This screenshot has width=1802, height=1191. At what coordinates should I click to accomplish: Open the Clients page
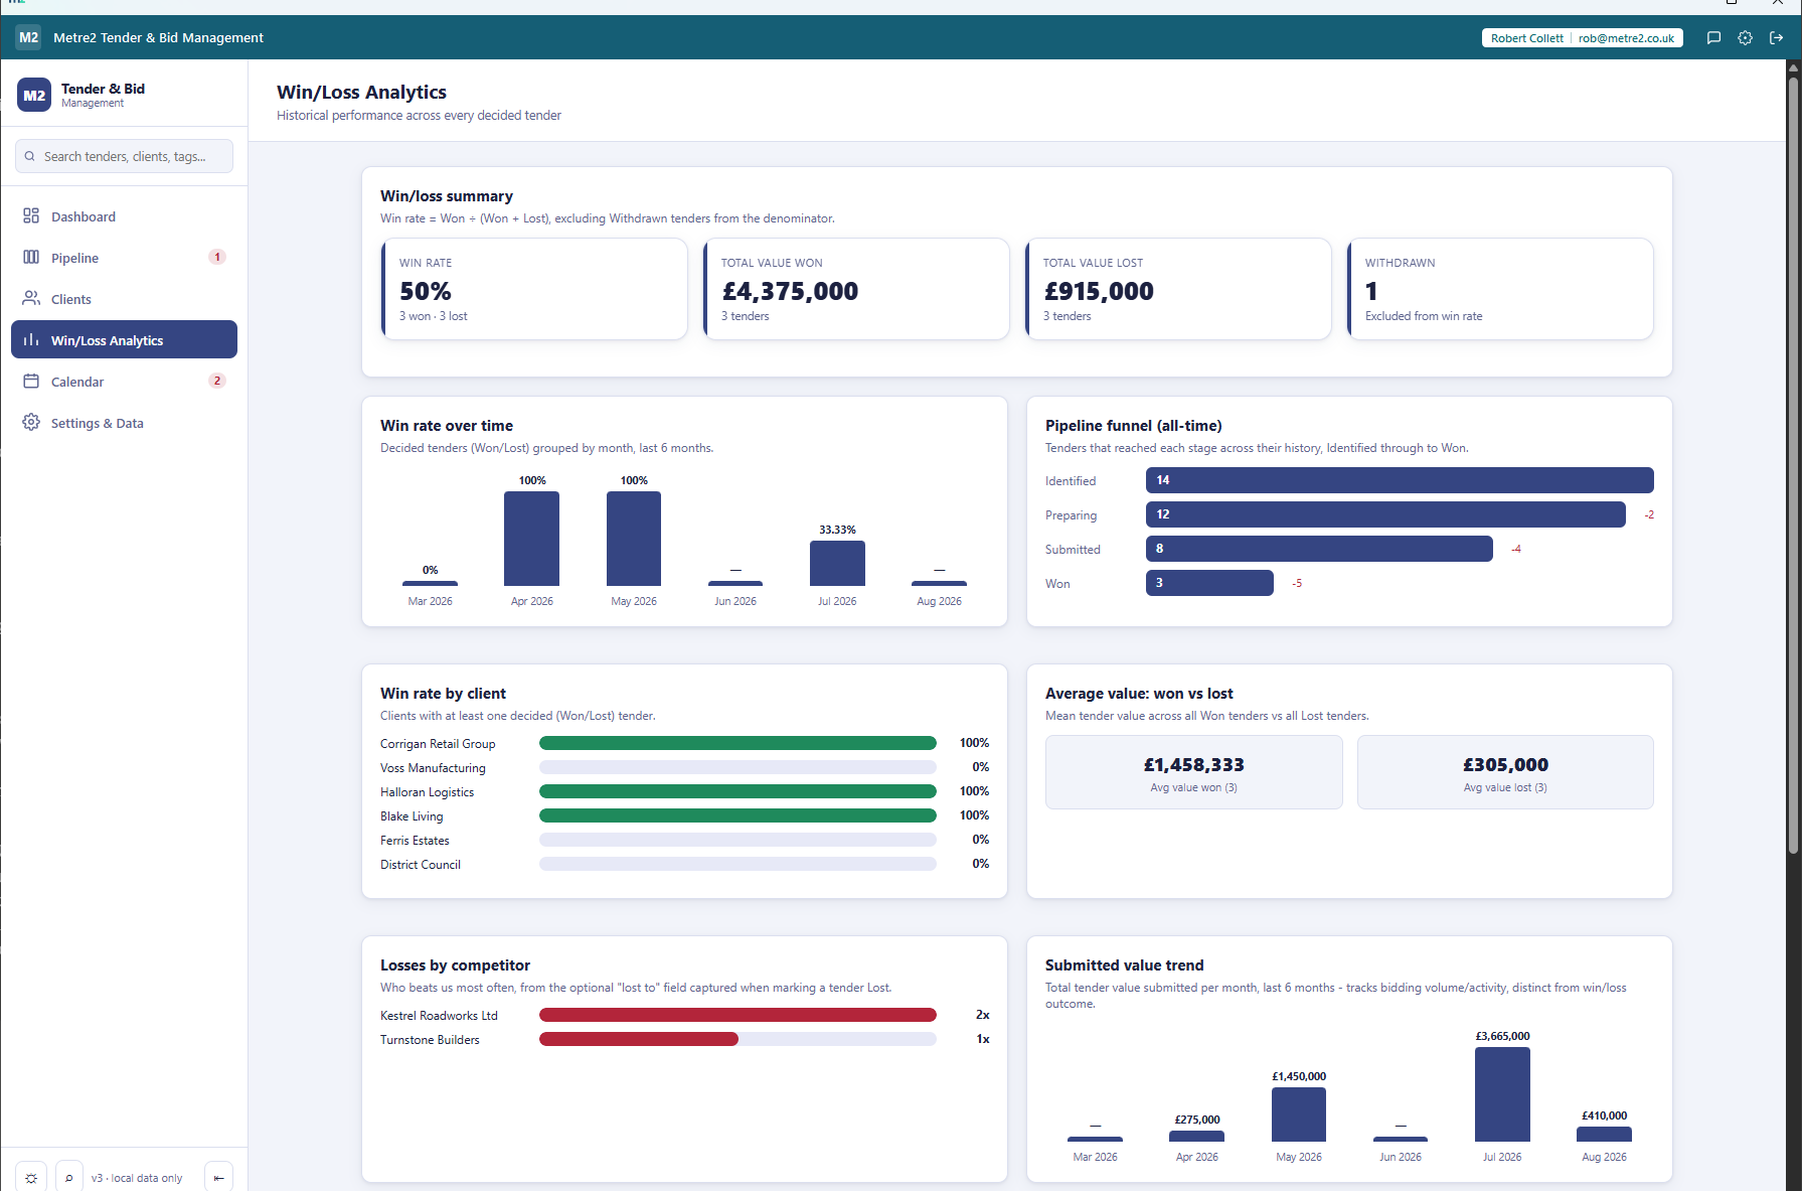point(124,298)
